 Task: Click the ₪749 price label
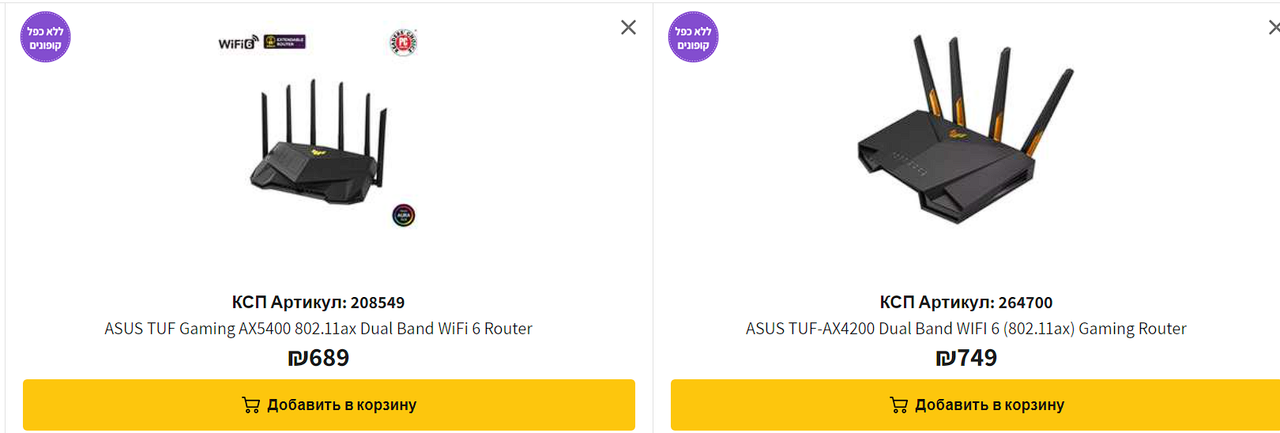coord(966,357)
